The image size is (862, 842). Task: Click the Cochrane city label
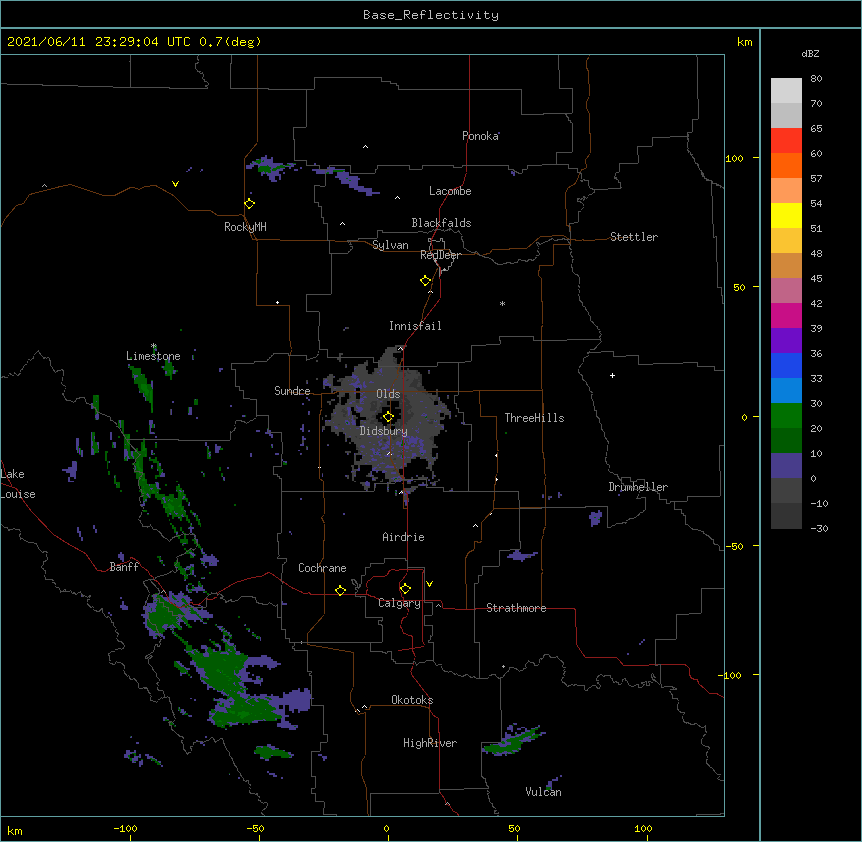(322, 568)
